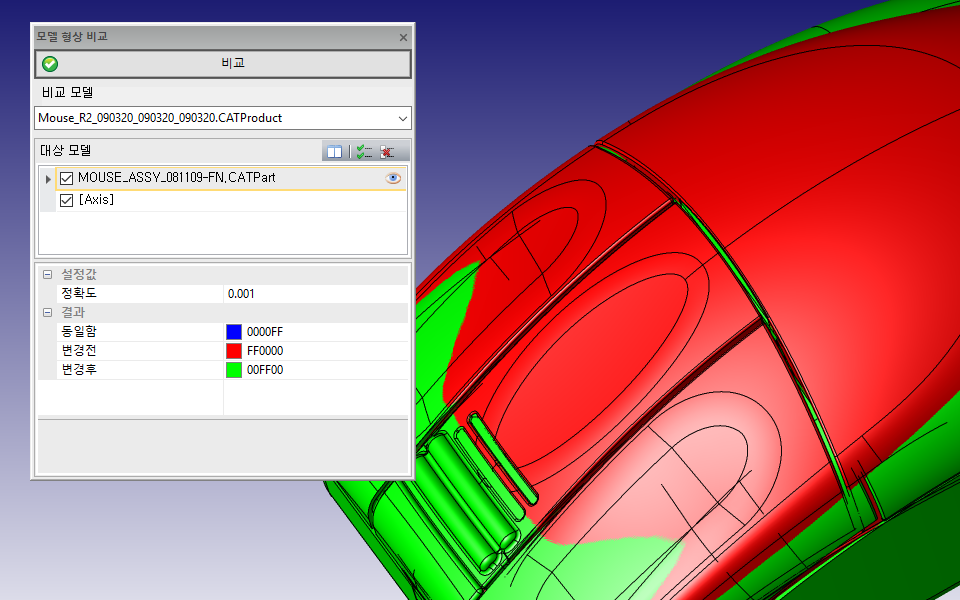Click the 모델 형상 비교 panel title bar
The width and height of the screenshot is (960, 600).
click(200, 37)
